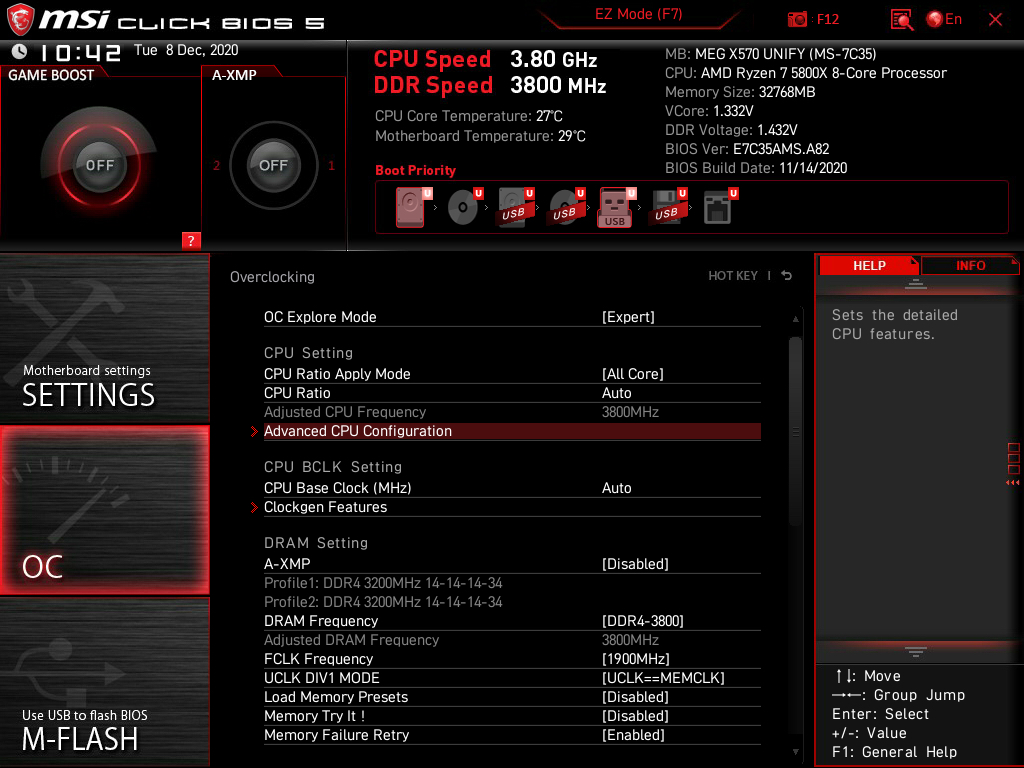
Task: Click the date Tue 8 Dec, 2020
Action: click(x=186, y=50)
